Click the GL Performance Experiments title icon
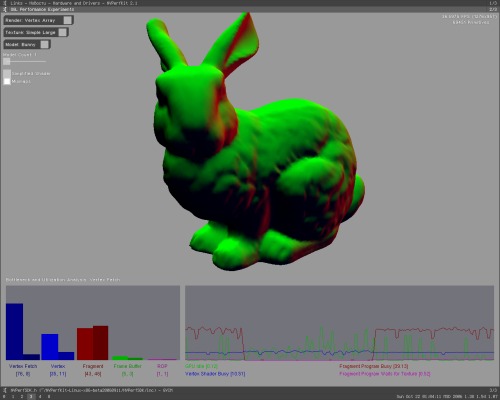Viewport: 500px width, 400px height. pyautogui.click(x=5, y=9)
